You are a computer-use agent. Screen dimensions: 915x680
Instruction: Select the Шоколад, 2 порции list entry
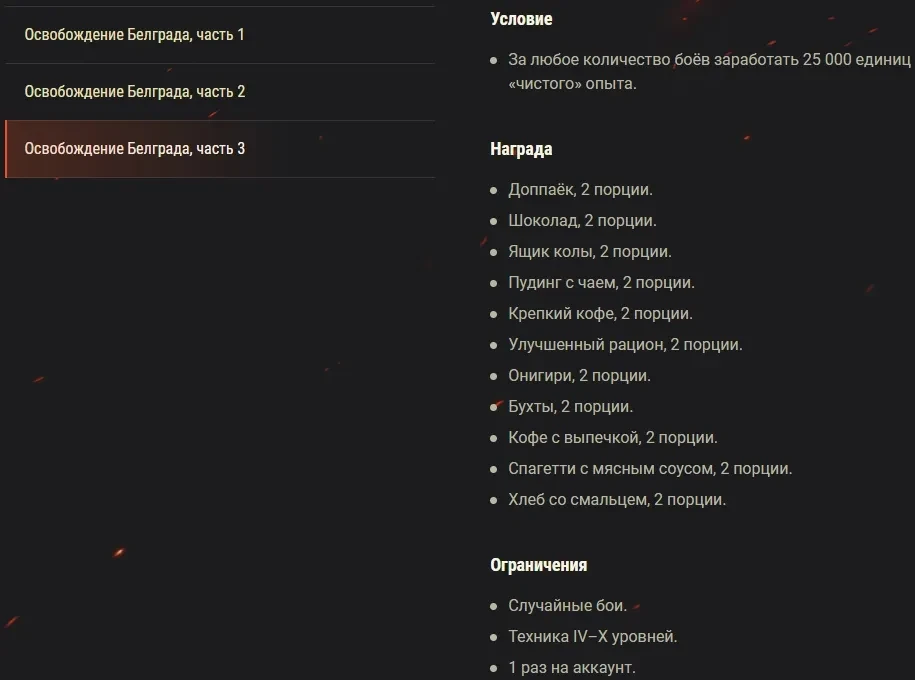pos(582,220)
